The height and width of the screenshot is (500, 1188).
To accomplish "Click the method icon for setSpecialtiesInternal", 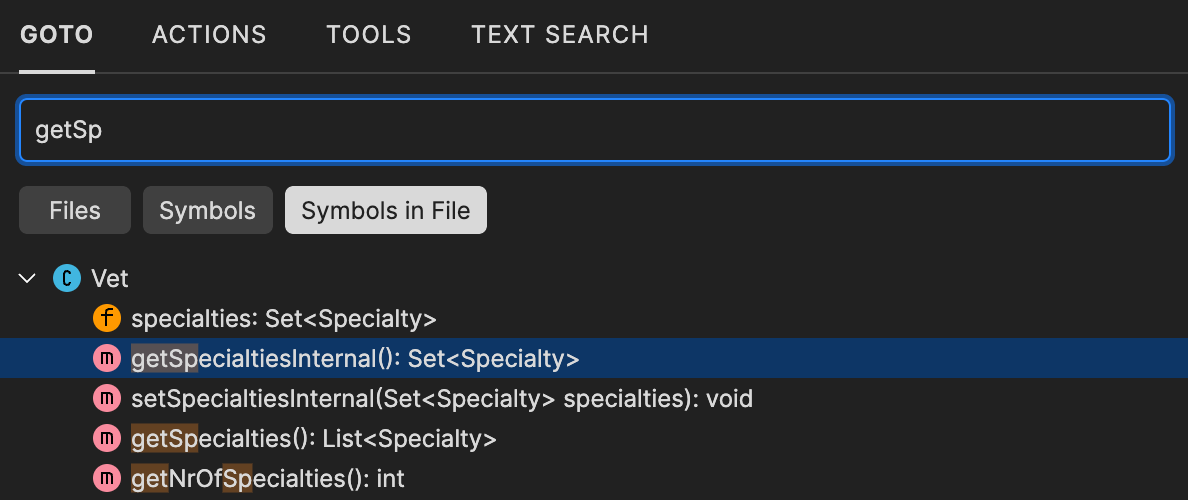I will click(106, 399).
